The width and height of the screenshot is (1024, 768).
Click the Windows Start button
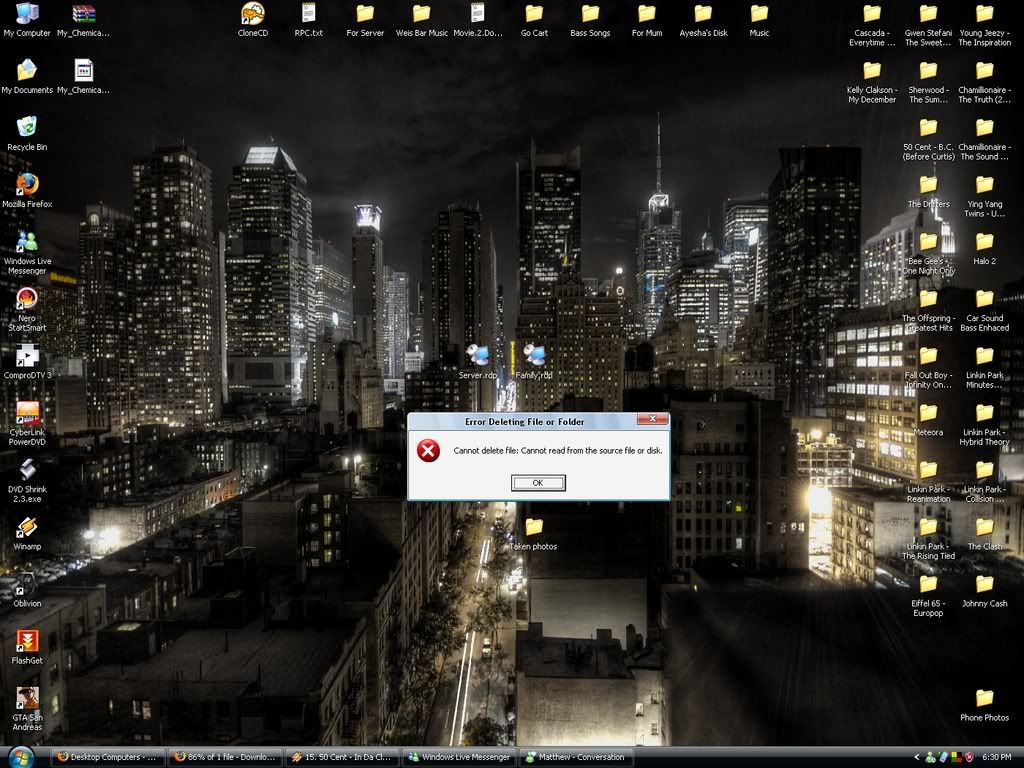click(x=22, y=757)
